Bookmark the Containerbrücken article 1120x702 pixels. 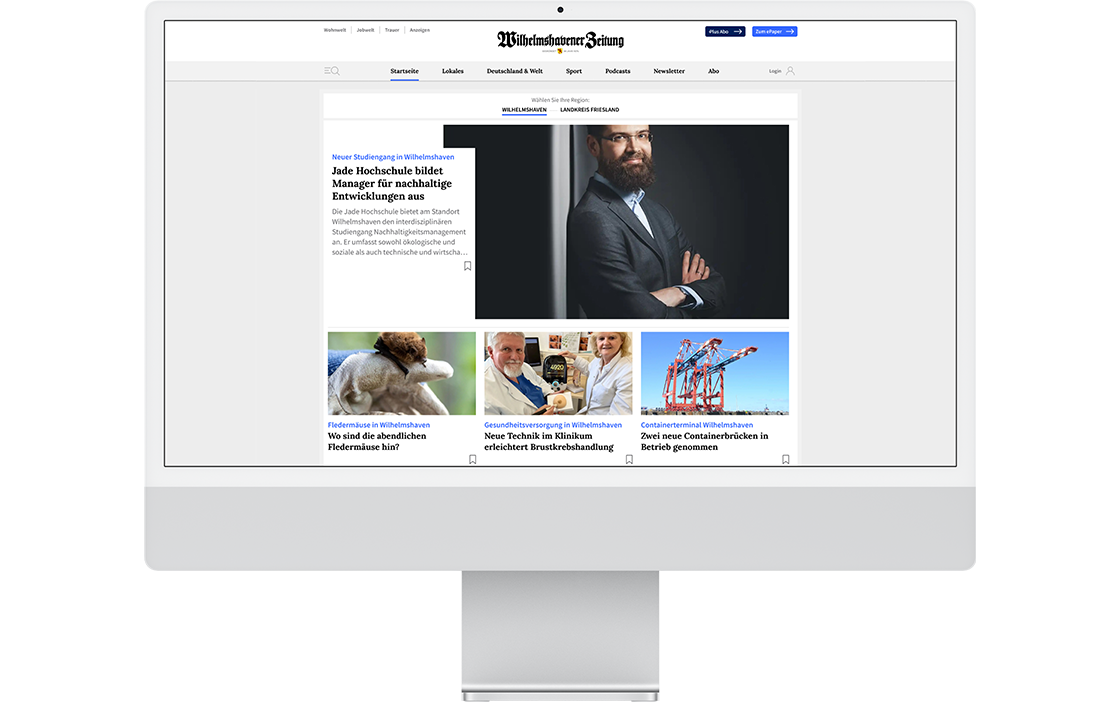tap(785, 459)
